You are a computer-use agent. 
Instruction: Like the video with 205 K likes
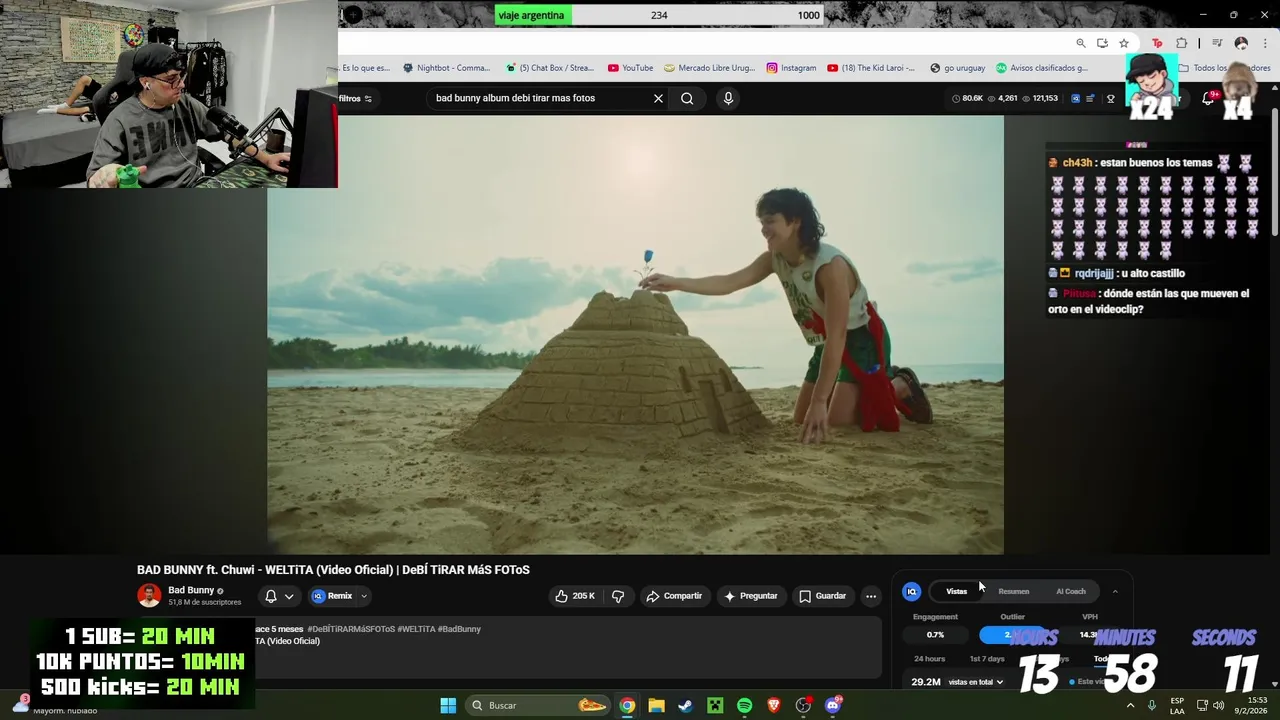pyautogui.click(x=575, y=596)
